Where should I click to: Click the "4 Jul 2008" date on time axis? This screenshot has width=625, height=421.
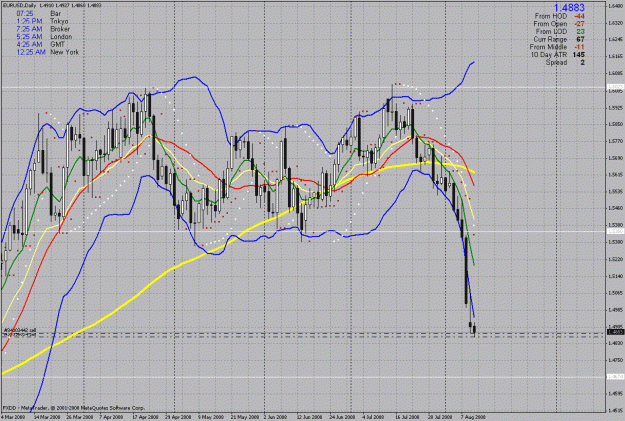[373, 417]
